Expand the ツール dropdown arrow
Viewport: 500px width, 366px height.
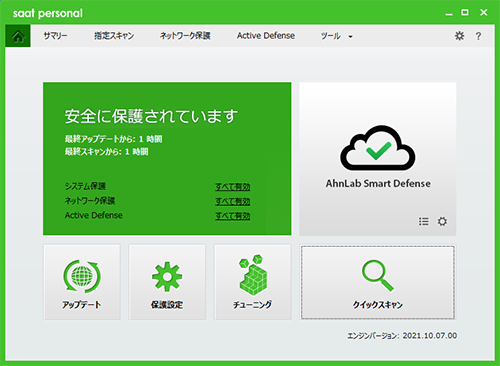pos(350,36)
